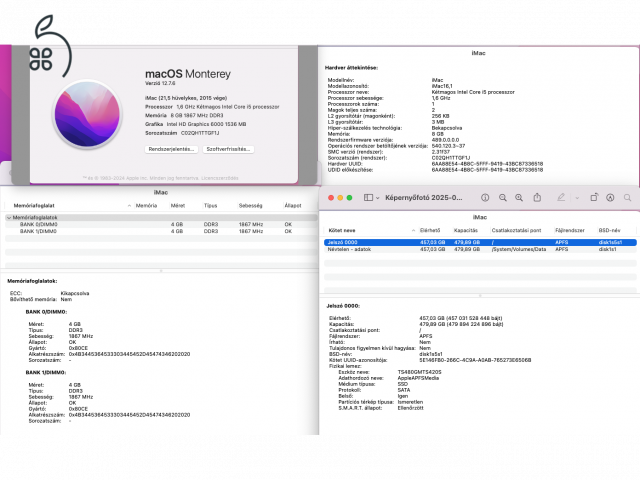
Task: Sort memory table by Sebesség header
Action: (250, 206)
